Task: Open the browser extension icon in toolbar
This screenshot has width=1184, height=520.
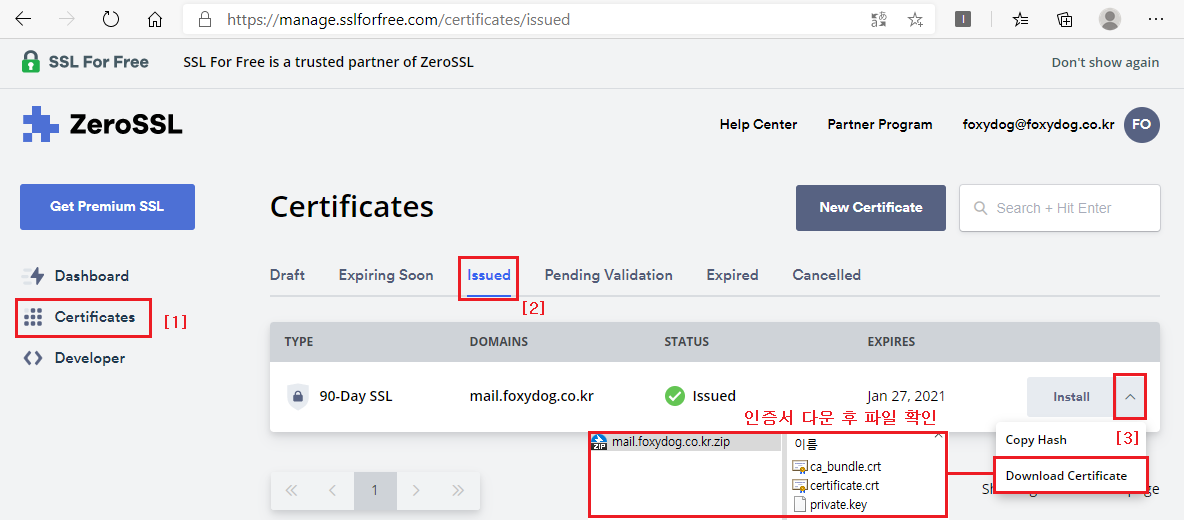Action: (963, 20)
